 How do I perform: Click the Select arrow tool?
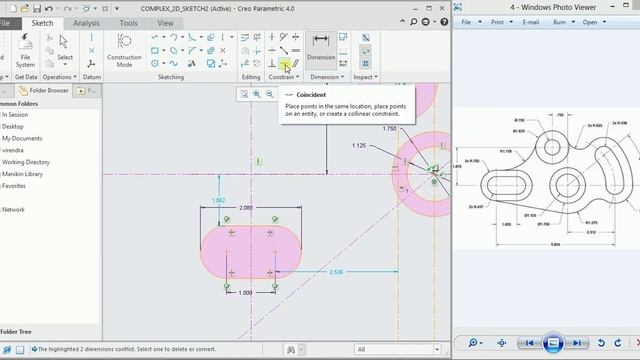[x=64, y=42]
